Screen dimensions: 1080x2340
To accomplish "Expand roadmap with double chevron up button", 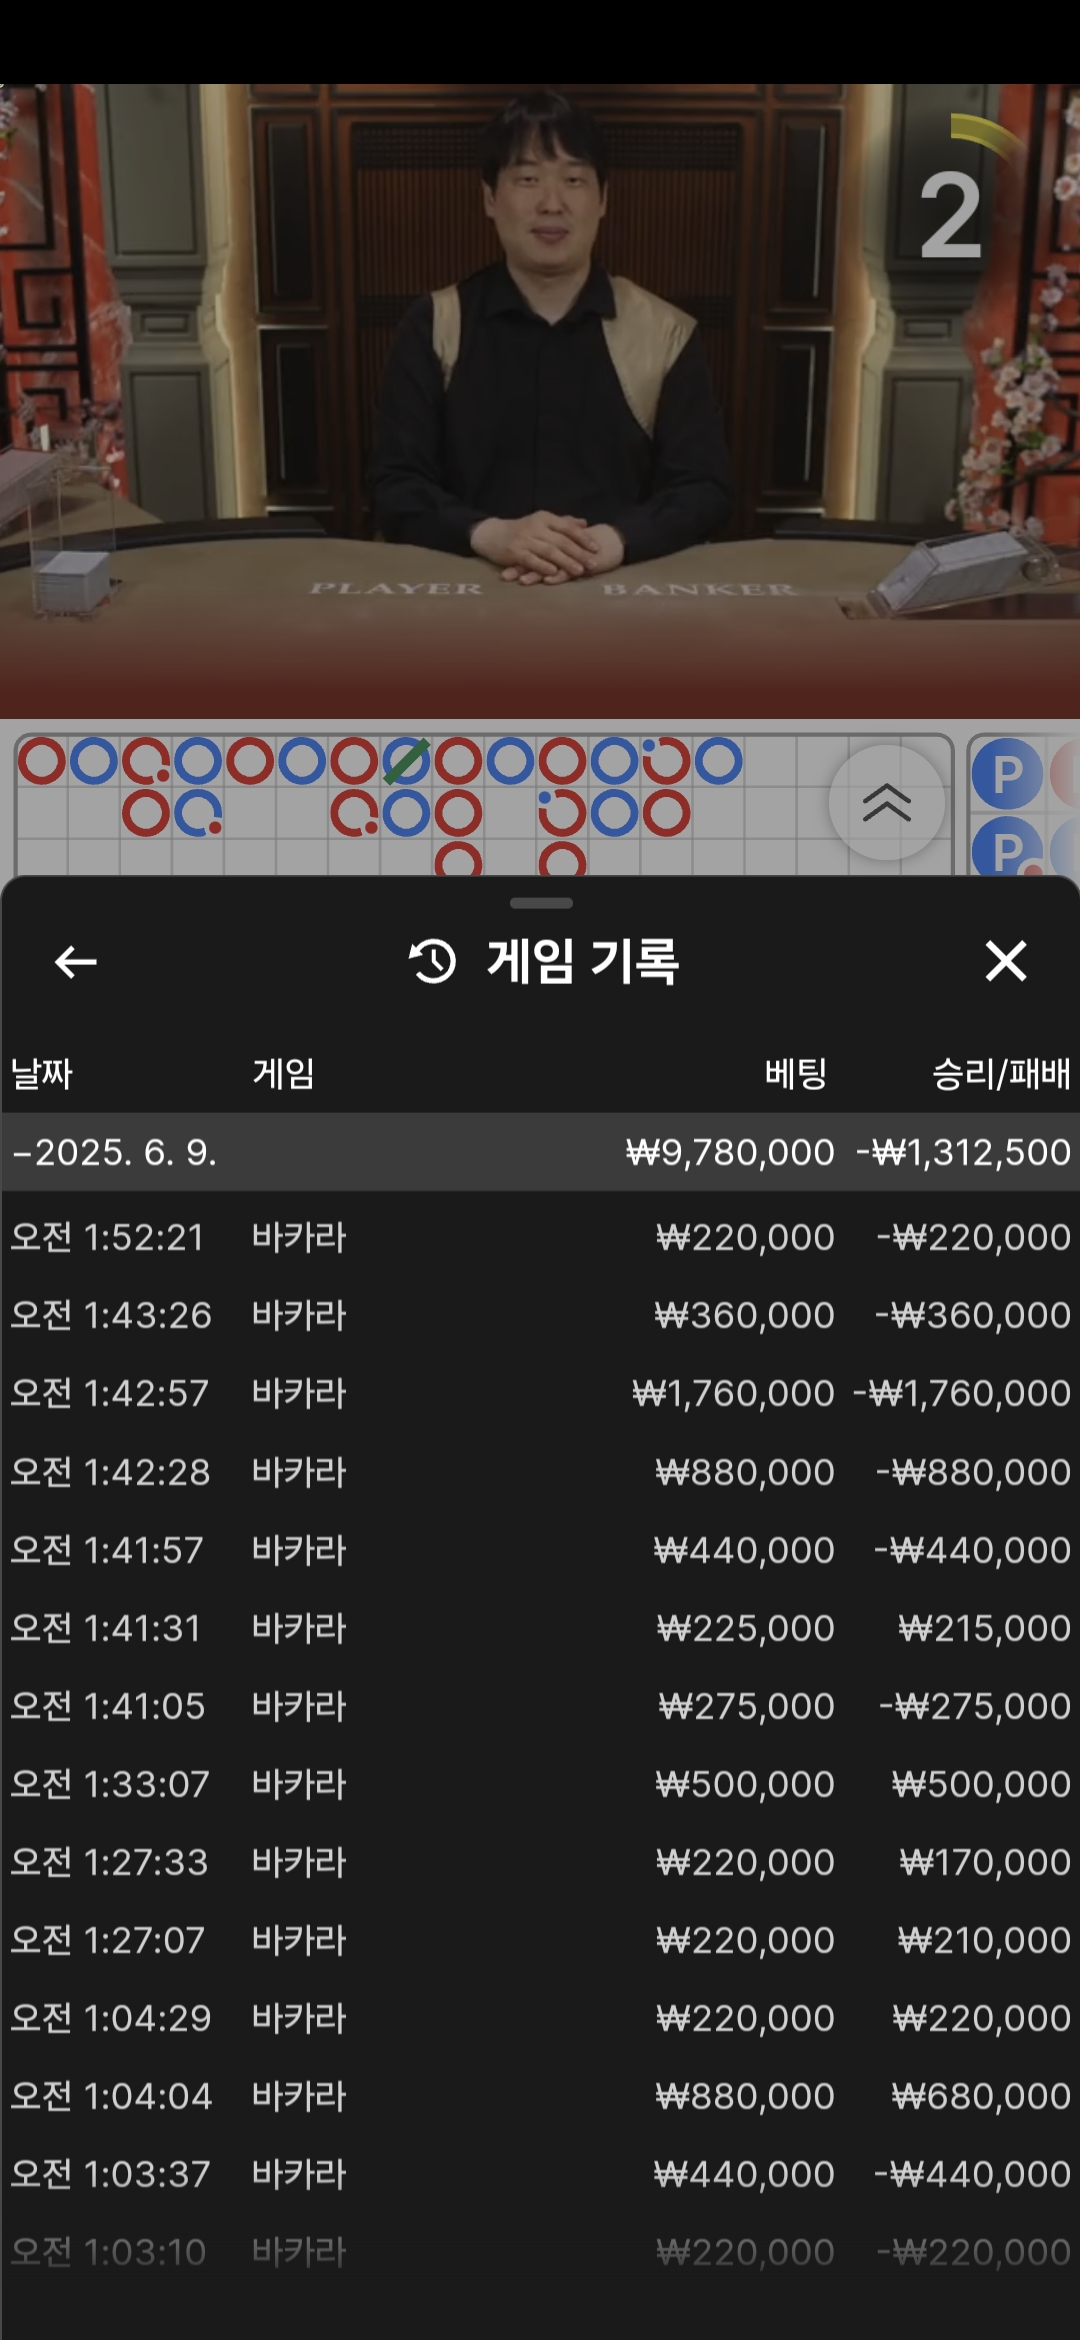I will pyautogui.click(x=886, y=802).
